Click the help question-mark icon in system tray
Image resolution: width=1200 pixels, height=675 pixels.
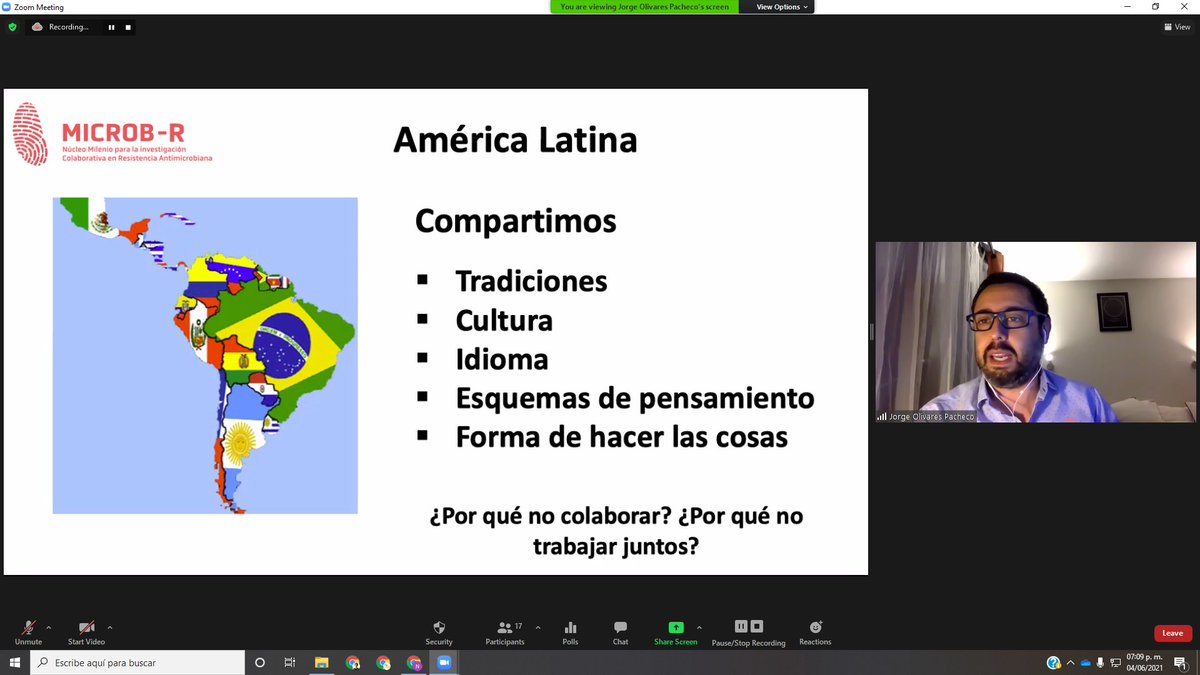(x=1053, y=662)
